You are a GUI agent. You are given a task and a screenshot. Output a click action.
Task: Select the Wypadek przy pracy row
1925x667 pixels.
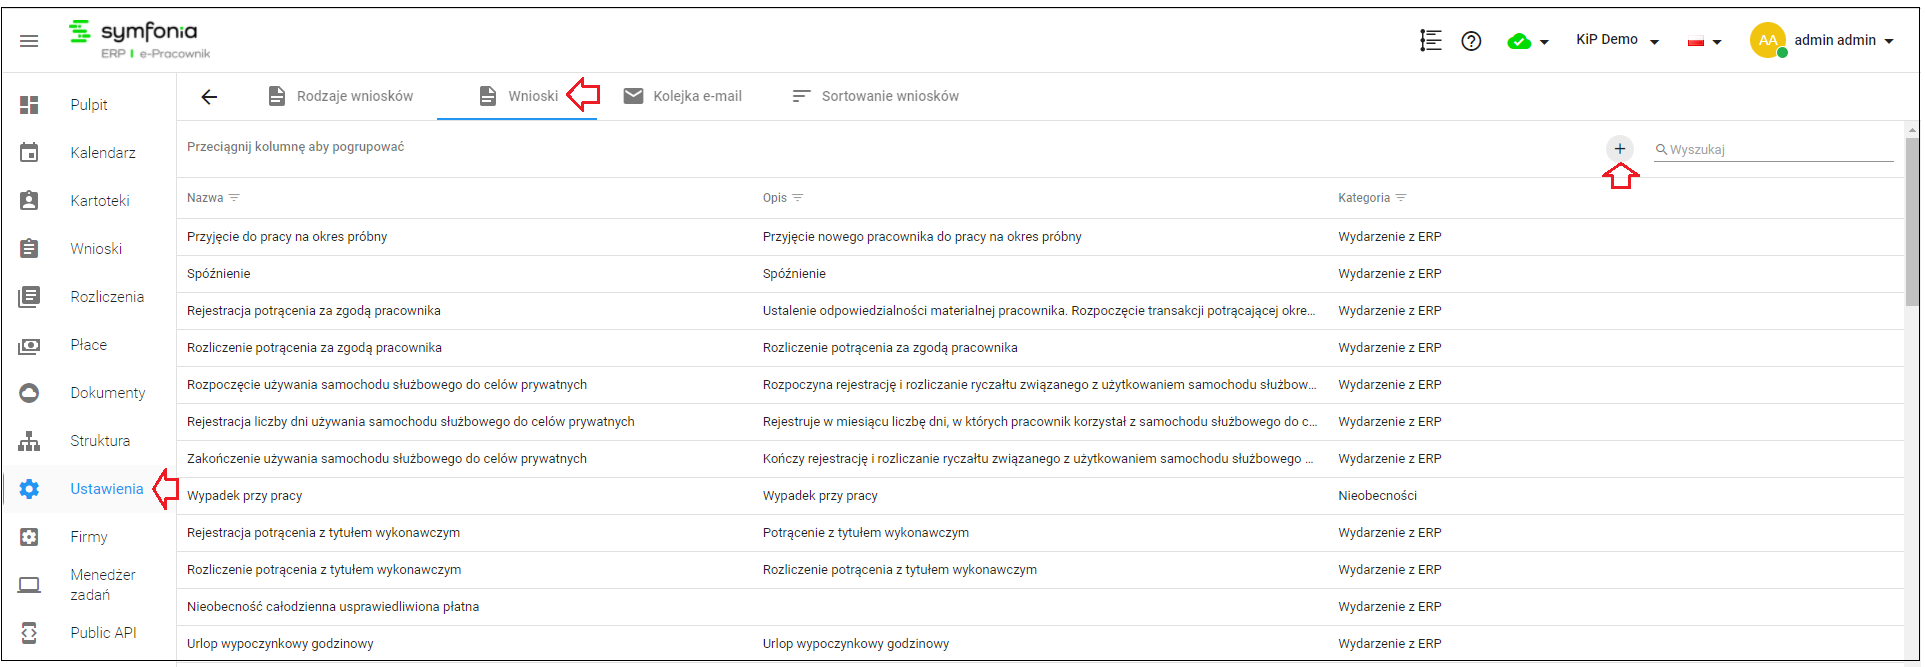[x=1040, y=496]
